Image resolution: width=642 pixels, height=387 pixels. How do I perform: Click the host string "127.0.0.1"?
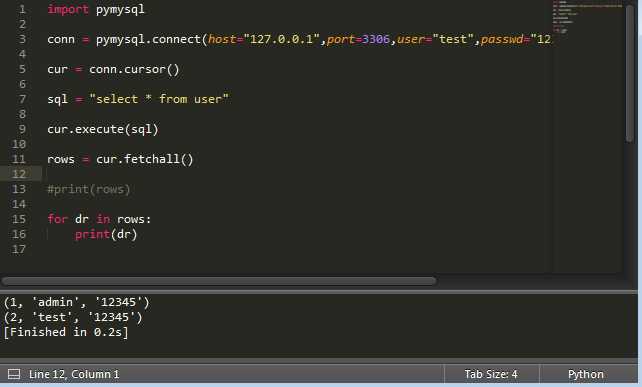point(281,39)
